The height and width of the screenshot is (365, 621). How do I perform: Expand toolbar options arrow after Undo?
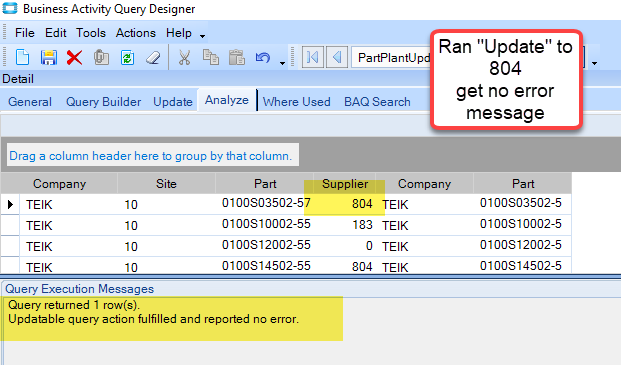click(x=282, y=63)
